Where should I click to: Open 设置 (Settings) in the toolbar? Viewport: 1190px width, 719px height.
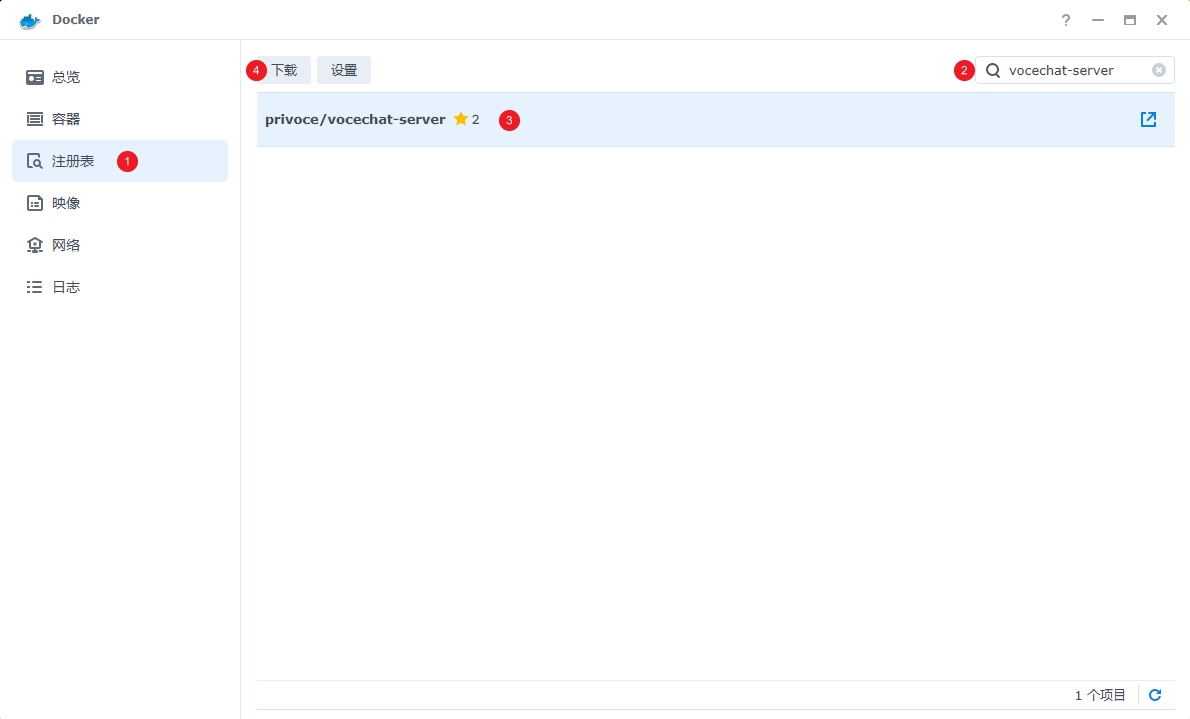coord(343,69)
